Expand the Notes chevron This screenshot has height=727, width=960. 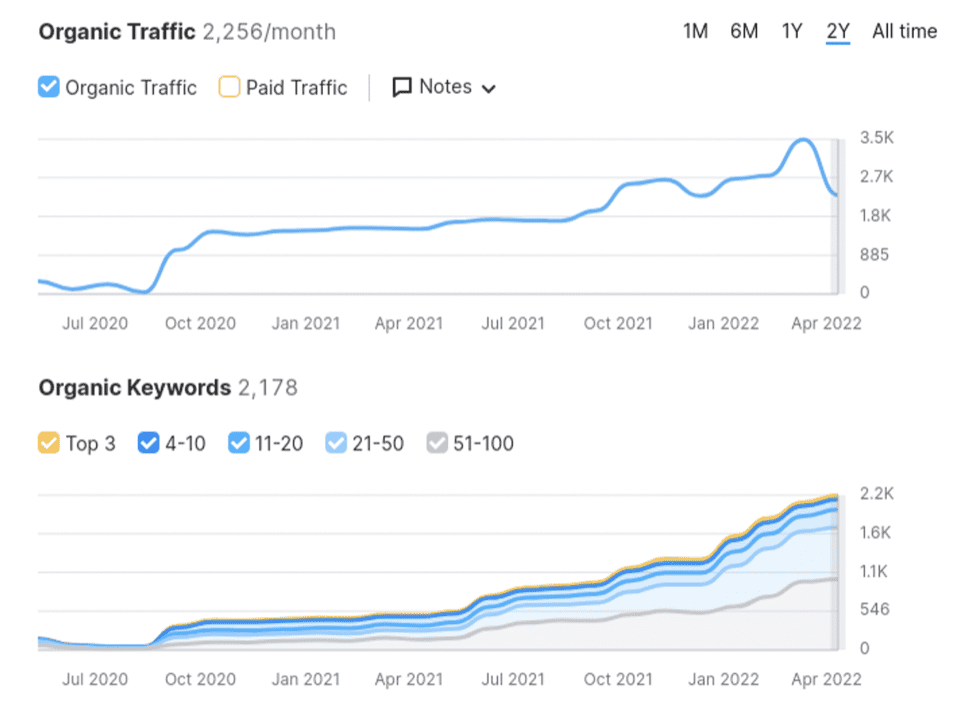pyautogui.click(x=489, y=88)
